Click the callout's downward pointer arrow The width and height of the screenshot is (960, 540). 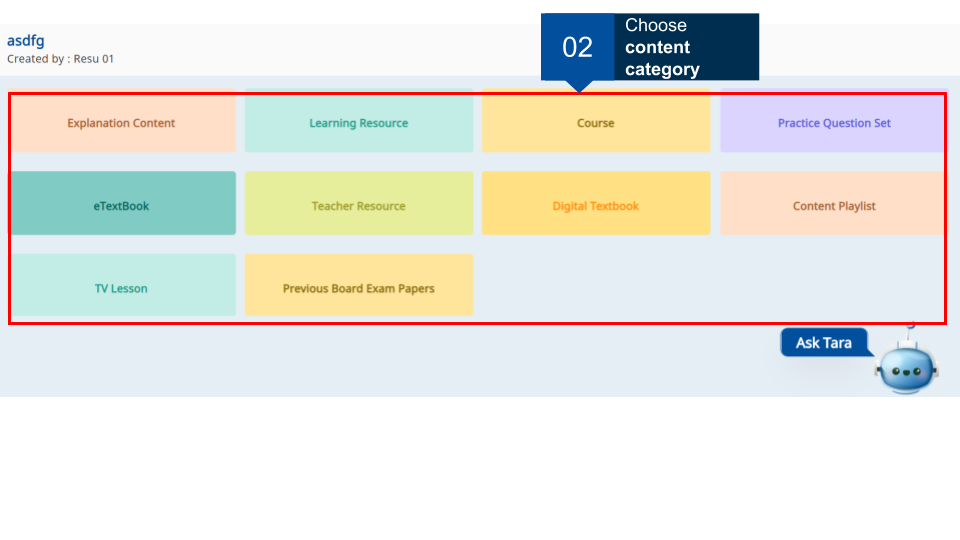[x=577, y=87]
